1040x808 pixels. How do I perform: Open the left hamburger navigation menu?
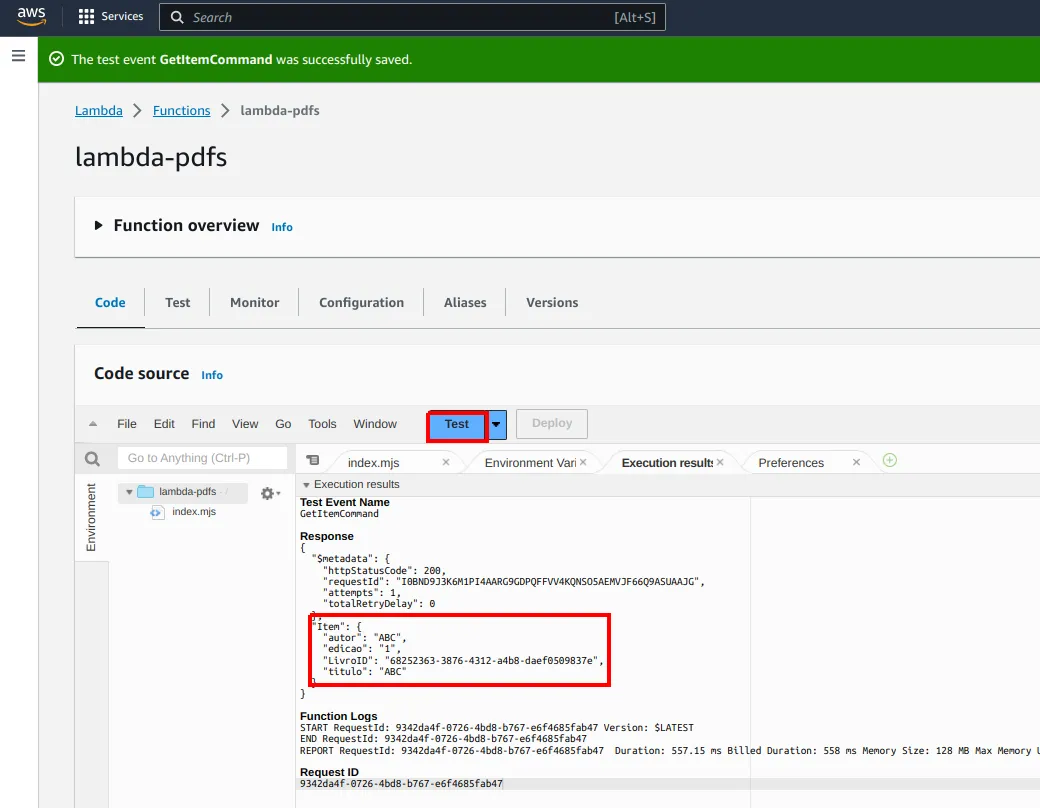(19, 56)
